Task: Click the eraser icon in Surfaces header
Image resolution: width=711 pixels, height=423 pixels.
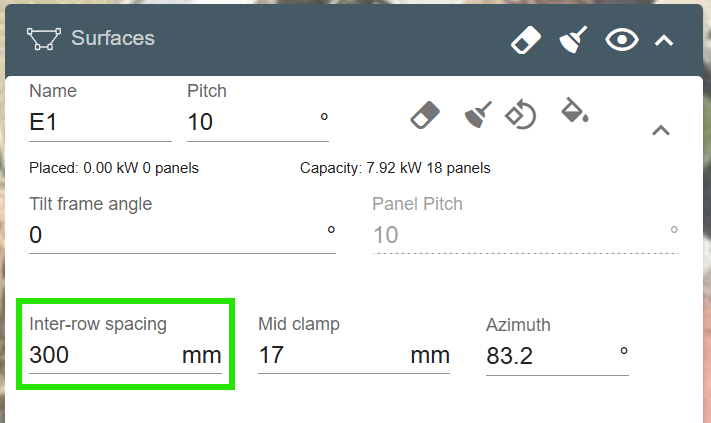Action: coord(525,40)
